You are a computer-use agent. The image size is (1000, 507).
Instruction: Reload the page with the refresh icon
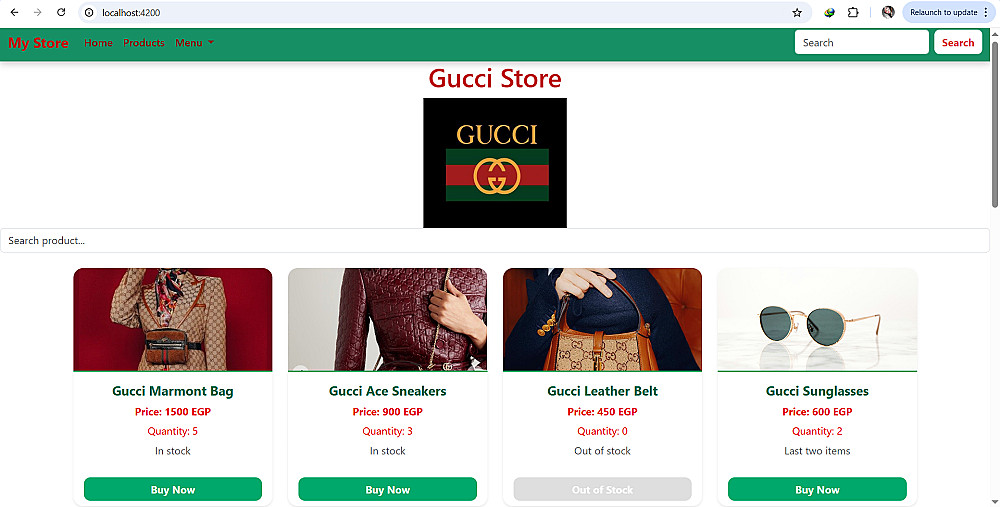(x=61, y=12)
